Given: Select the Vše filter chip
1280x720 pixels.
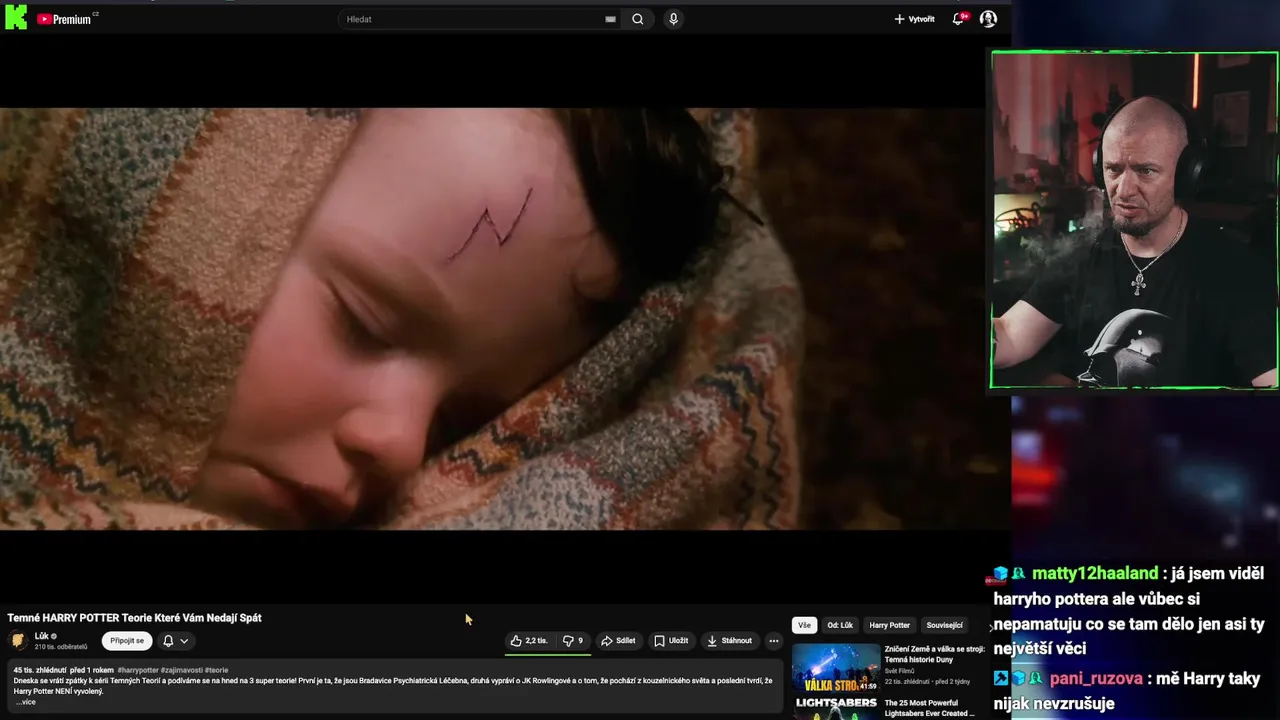Looking at the screenshot, I should [x=804, y=625].
